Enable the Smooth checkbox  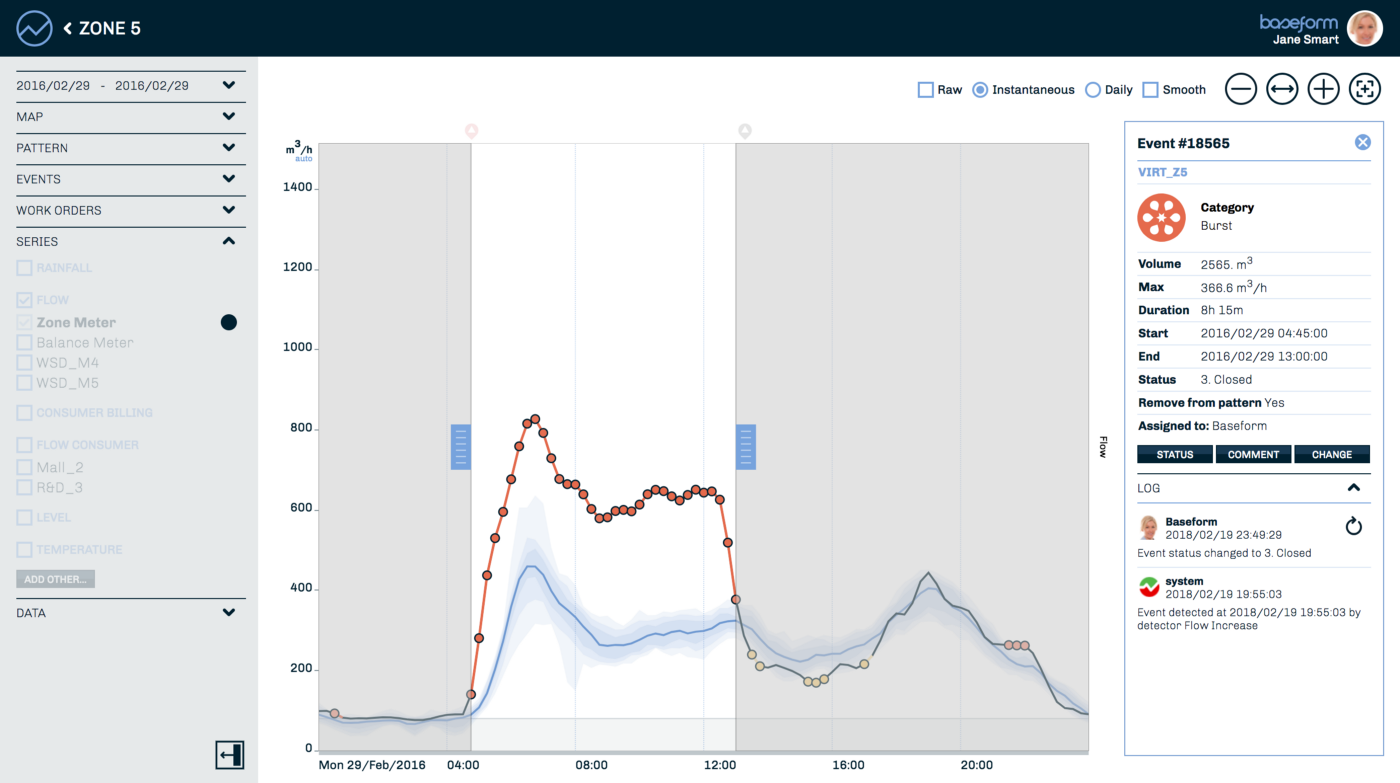(x=1150, y=90)
